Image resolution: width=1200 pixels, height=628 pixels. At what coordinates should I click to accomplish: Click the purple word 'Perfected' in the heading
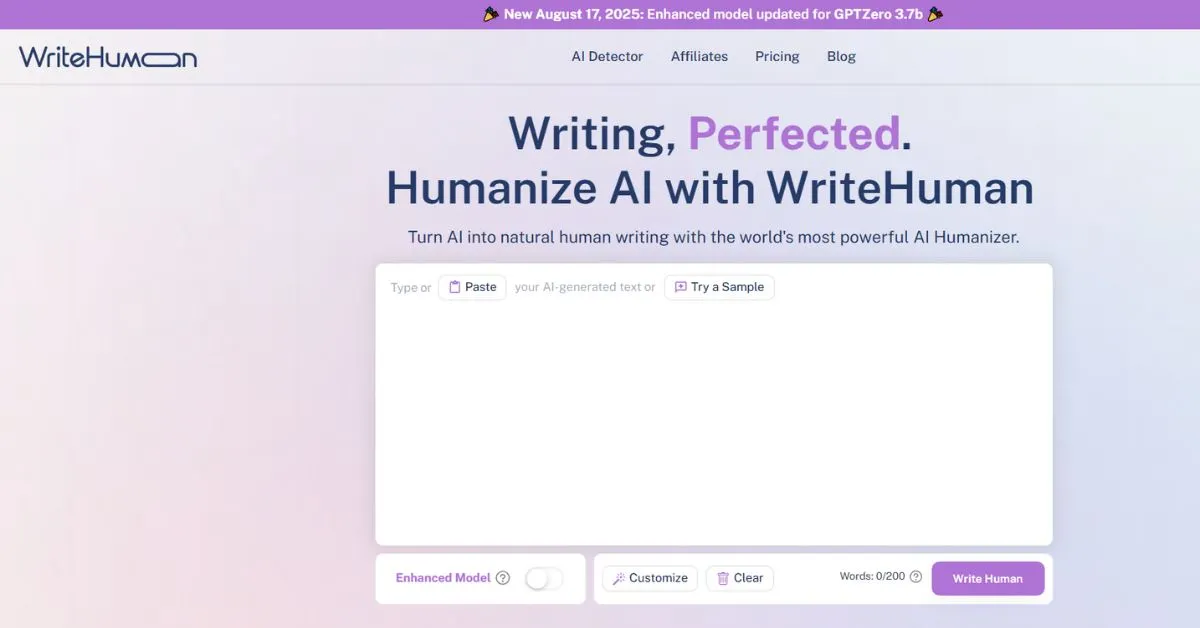click(794, 134)
